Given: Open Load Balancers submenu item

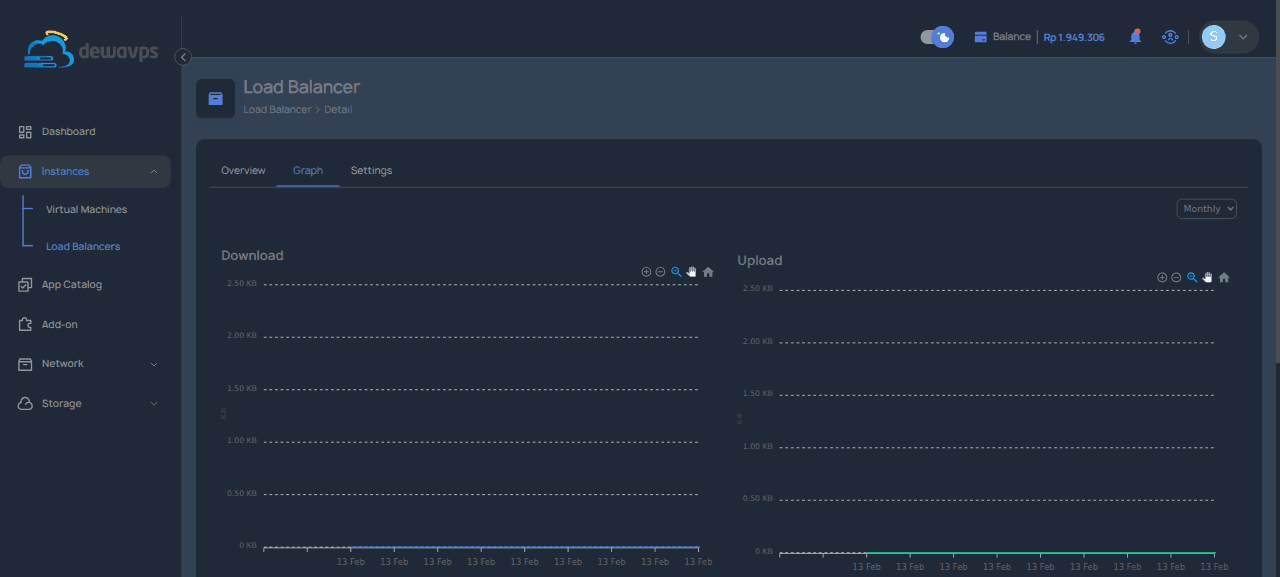Looking at the screenshot, I should [x=83, y=247].
